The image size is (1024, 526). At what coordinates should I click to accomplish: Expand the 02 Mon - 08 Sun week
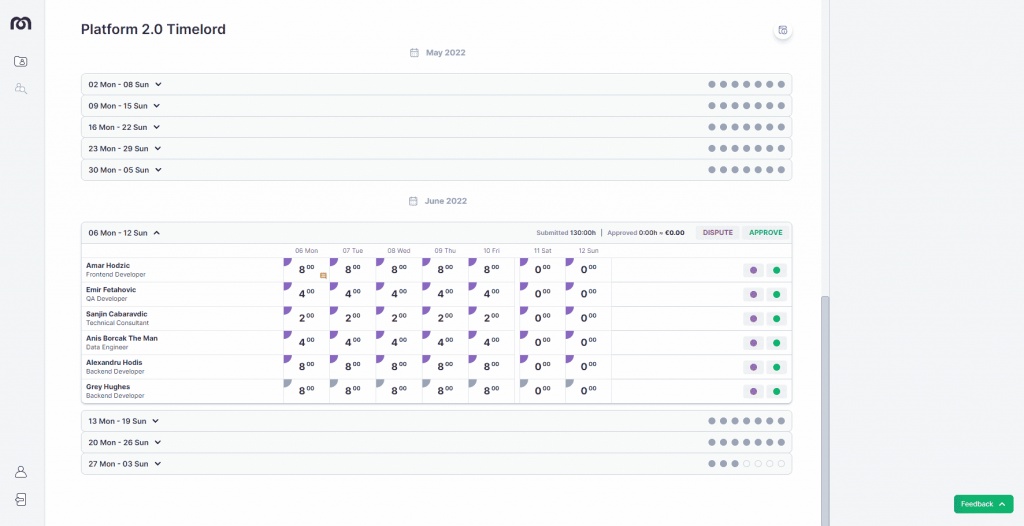pyautogui.click(x=436, y=84)
